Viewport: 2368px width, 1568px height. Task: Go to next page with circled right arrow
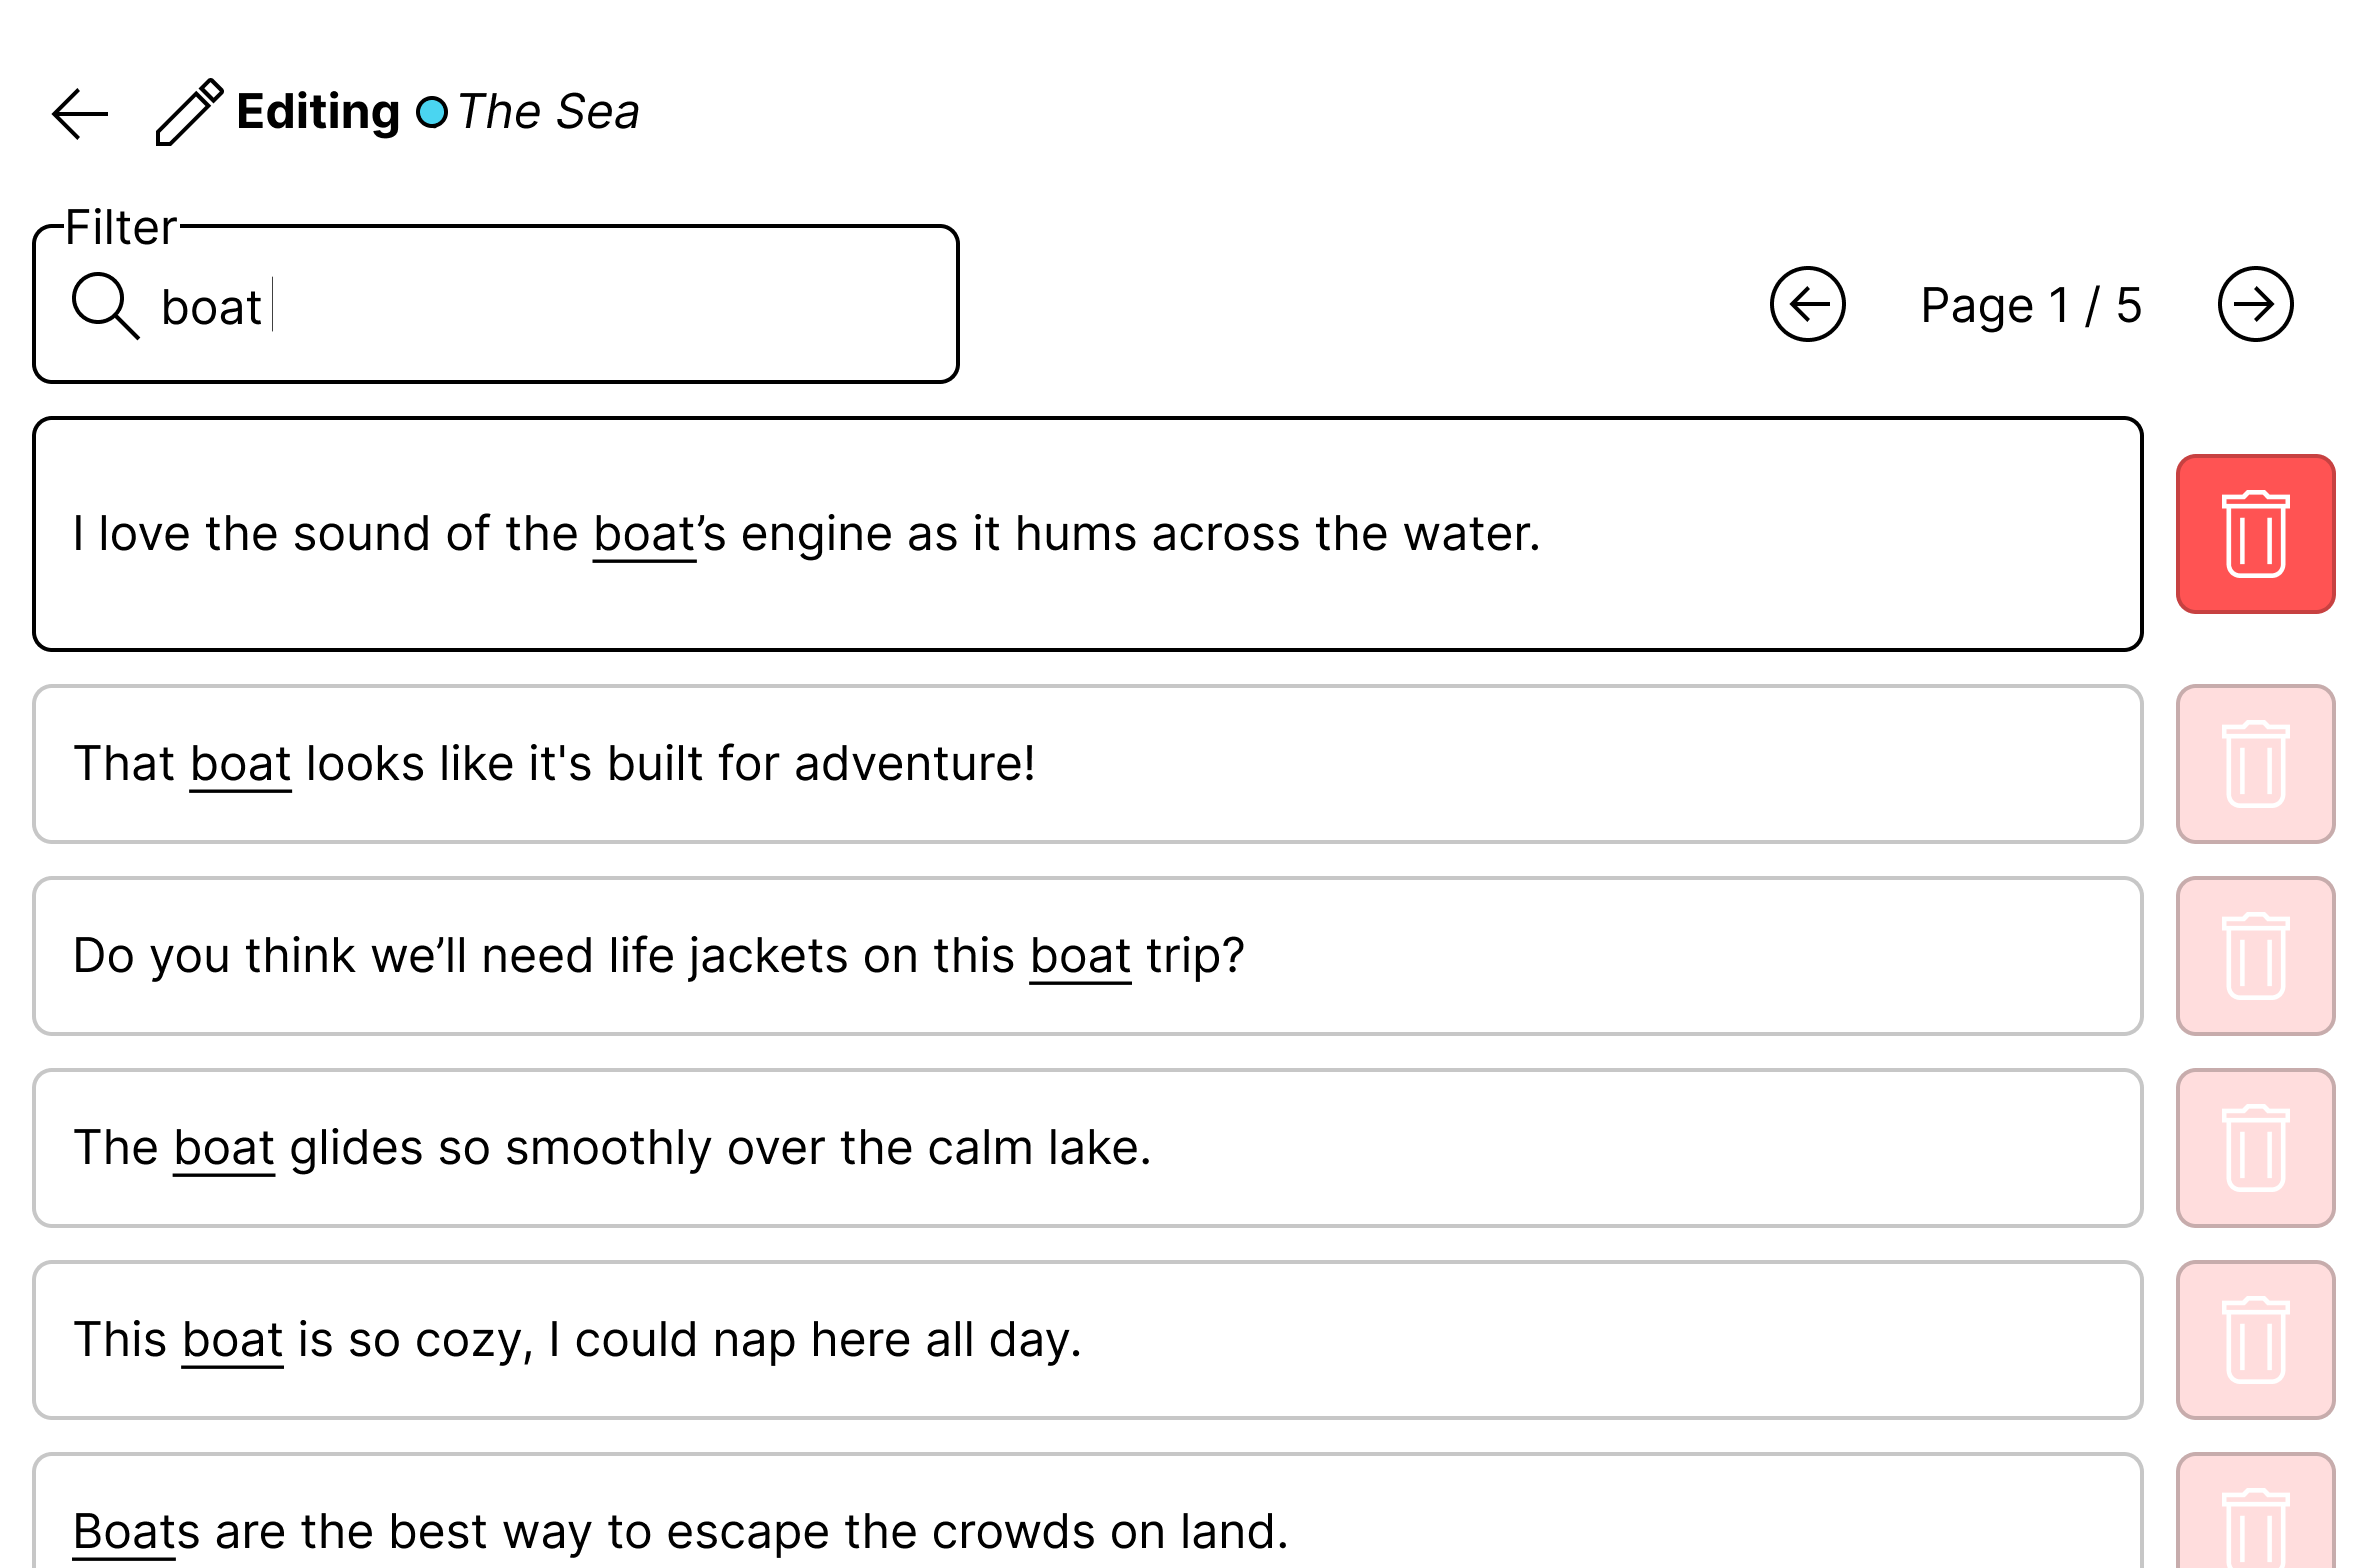(x=2255, y=304)
